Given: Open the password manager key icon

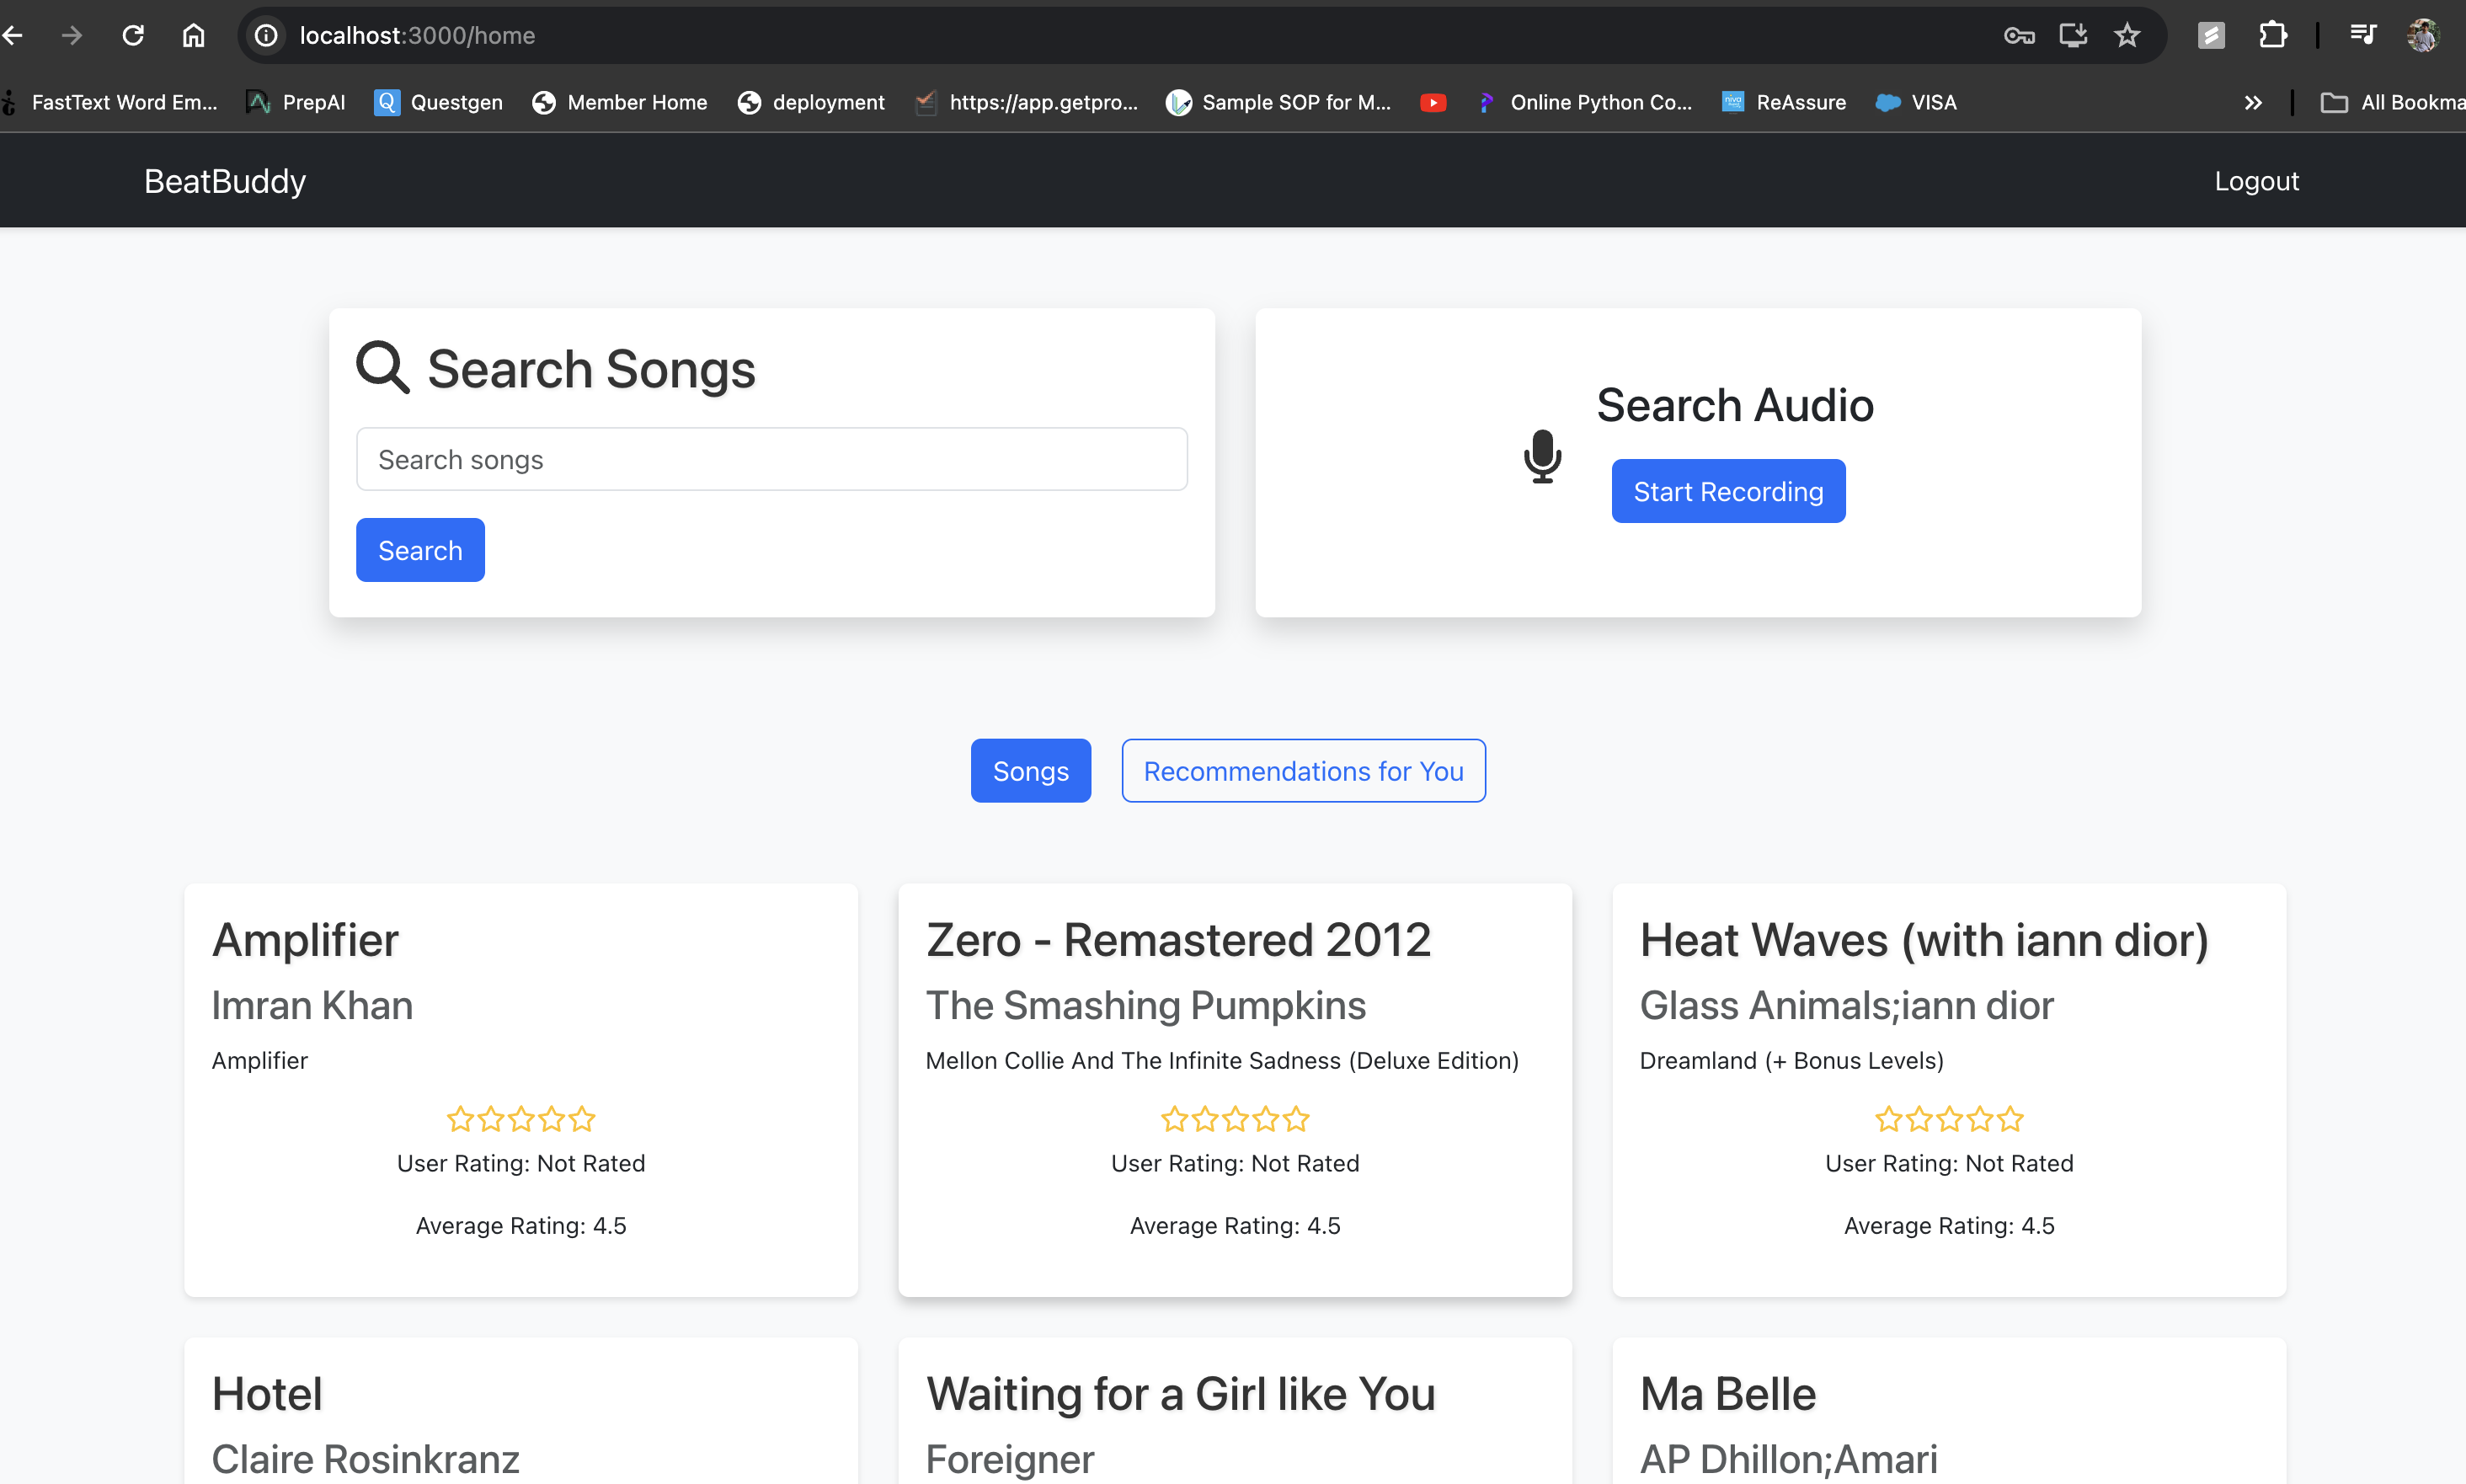Looking at the screenshot, I should pyautogui.click(x=2019, y=36).
